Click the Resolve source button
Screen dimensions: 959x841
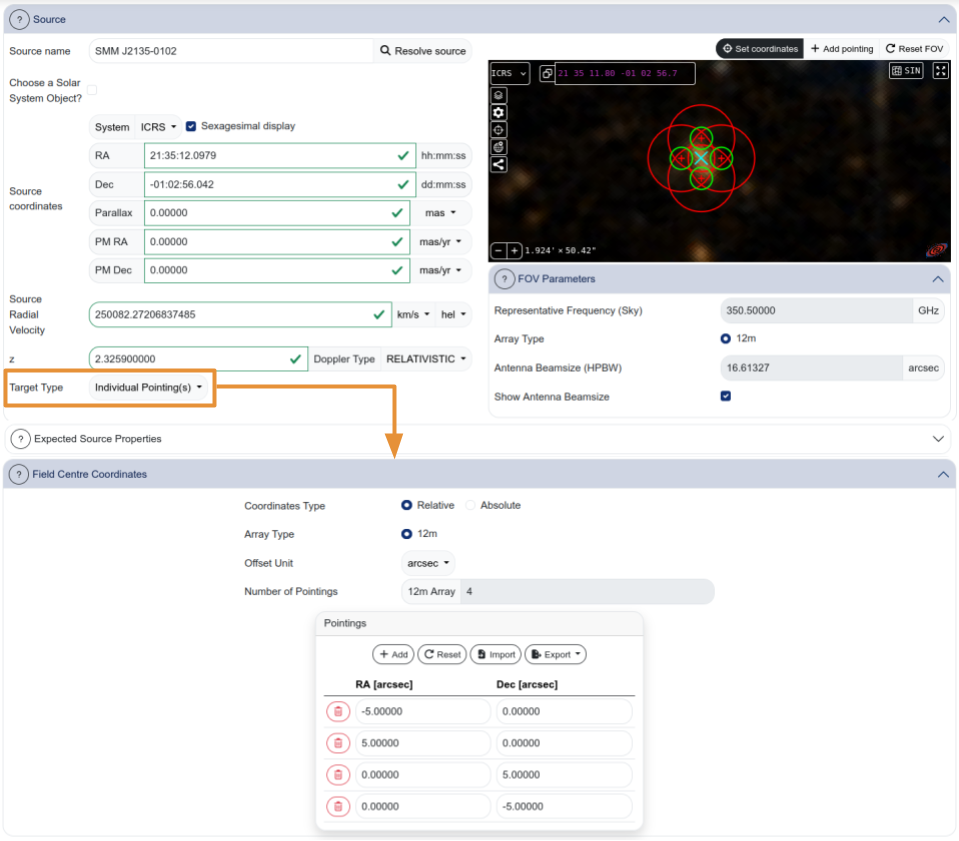[423, 51]
